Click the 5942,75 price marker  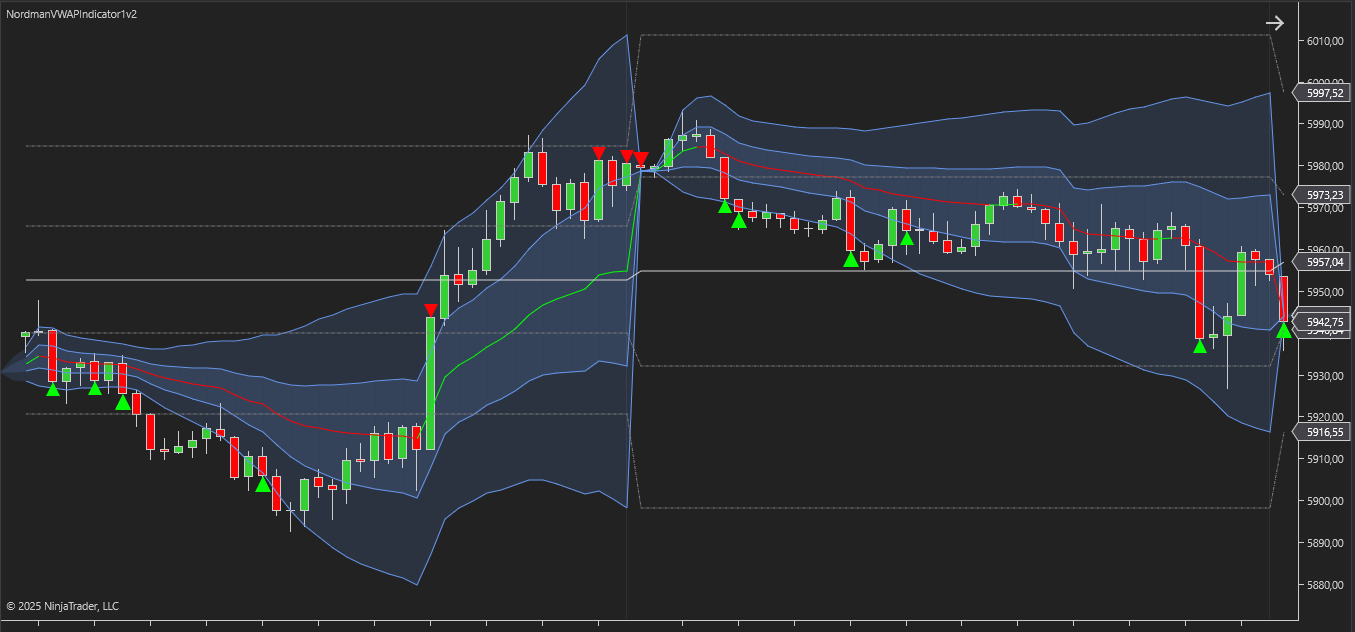coord(1321,322)
